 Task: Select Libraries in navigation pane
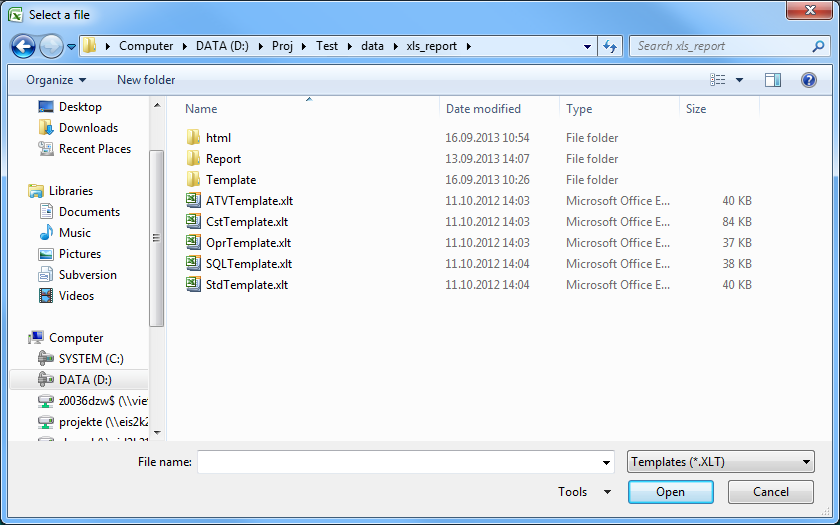click(x=71, y=191)
